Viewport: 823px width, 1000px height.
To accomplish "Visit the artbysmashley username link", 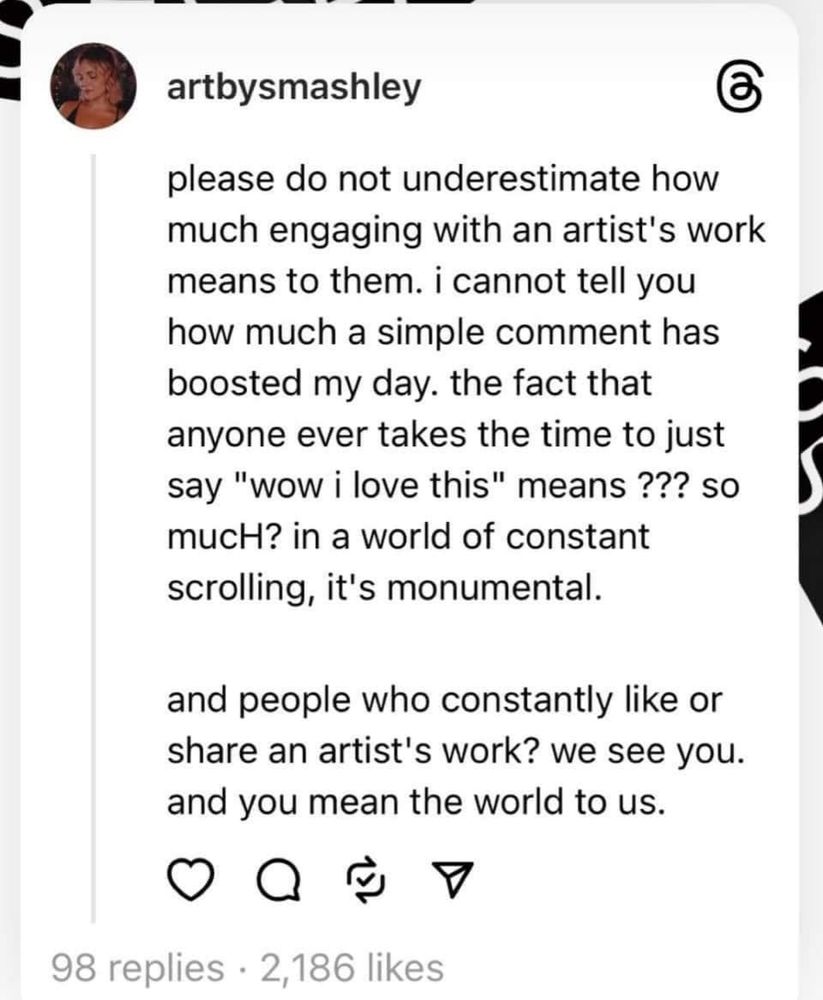I will point(294,87).
